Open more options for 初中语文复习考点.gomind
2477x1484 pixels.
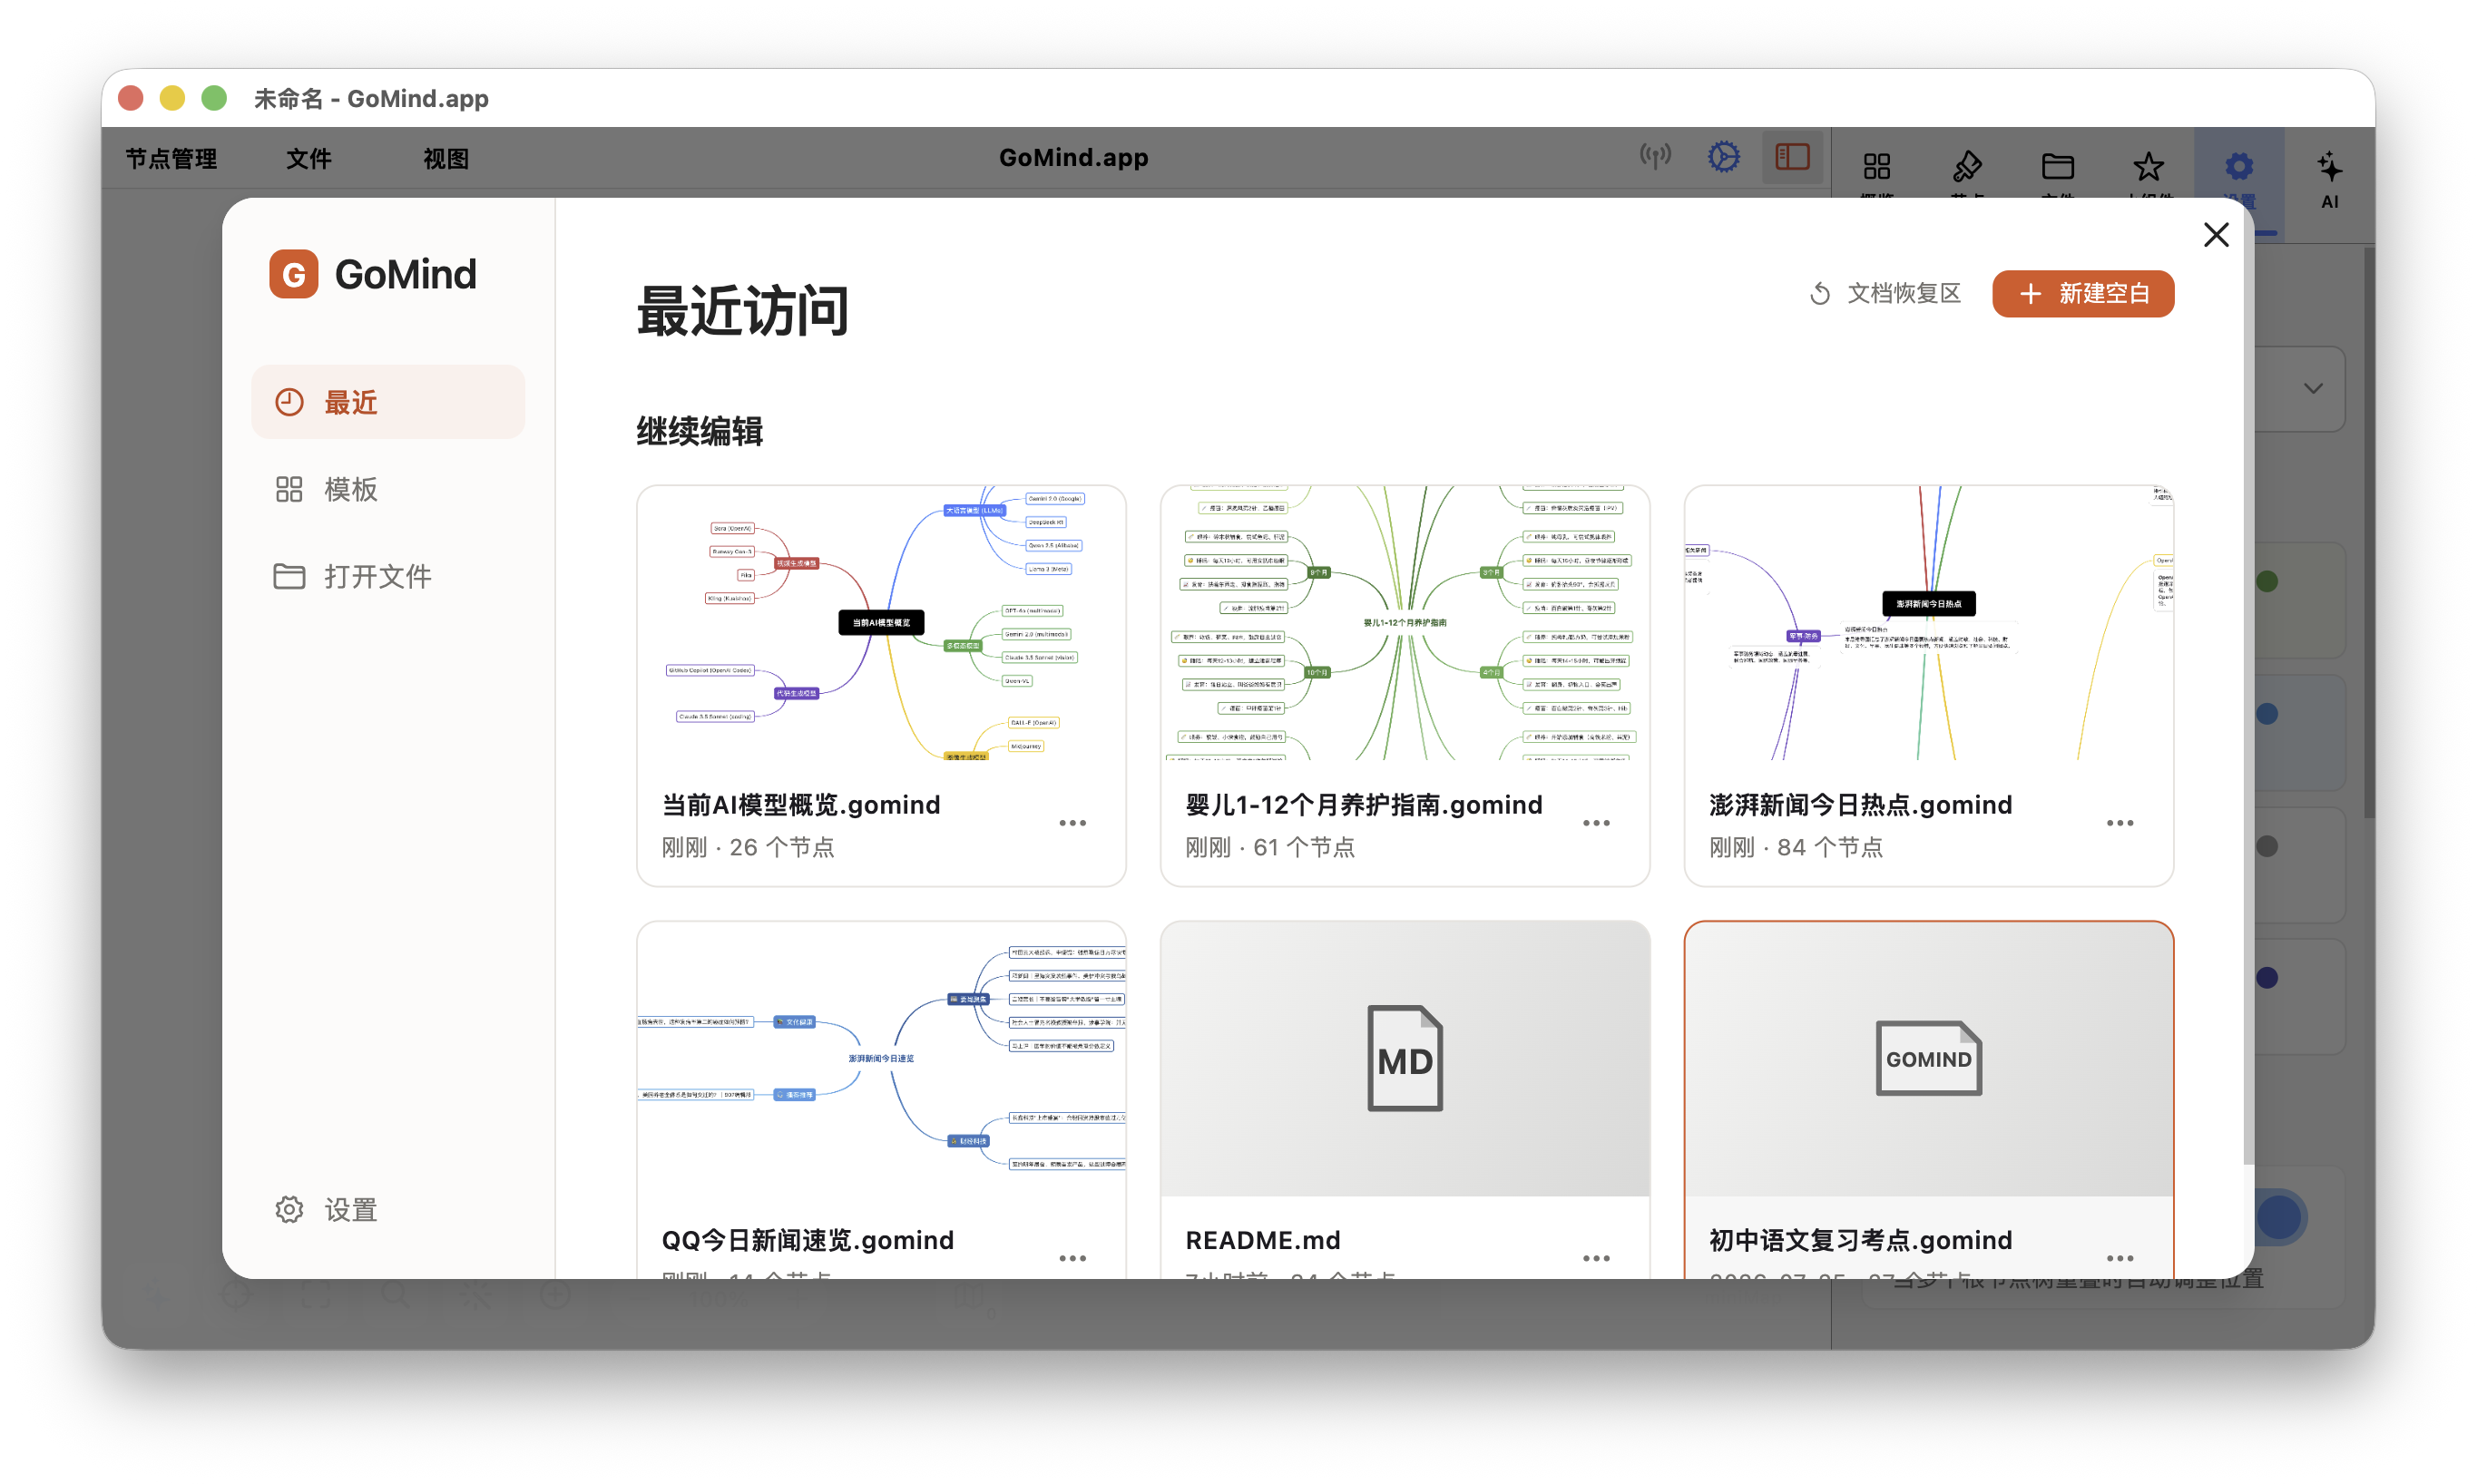(2119, 1258)
